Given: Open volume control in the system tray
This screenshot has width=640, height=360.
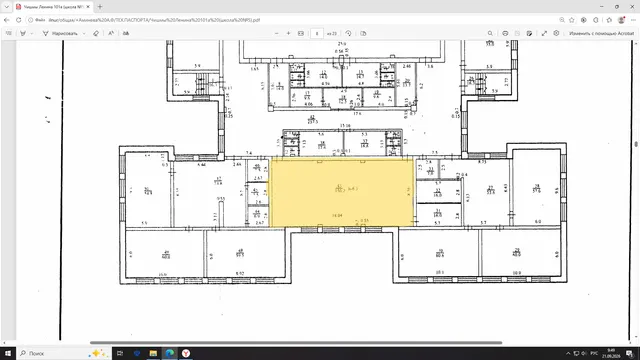Looking at the screenshot, I should (x=584, y=353).
